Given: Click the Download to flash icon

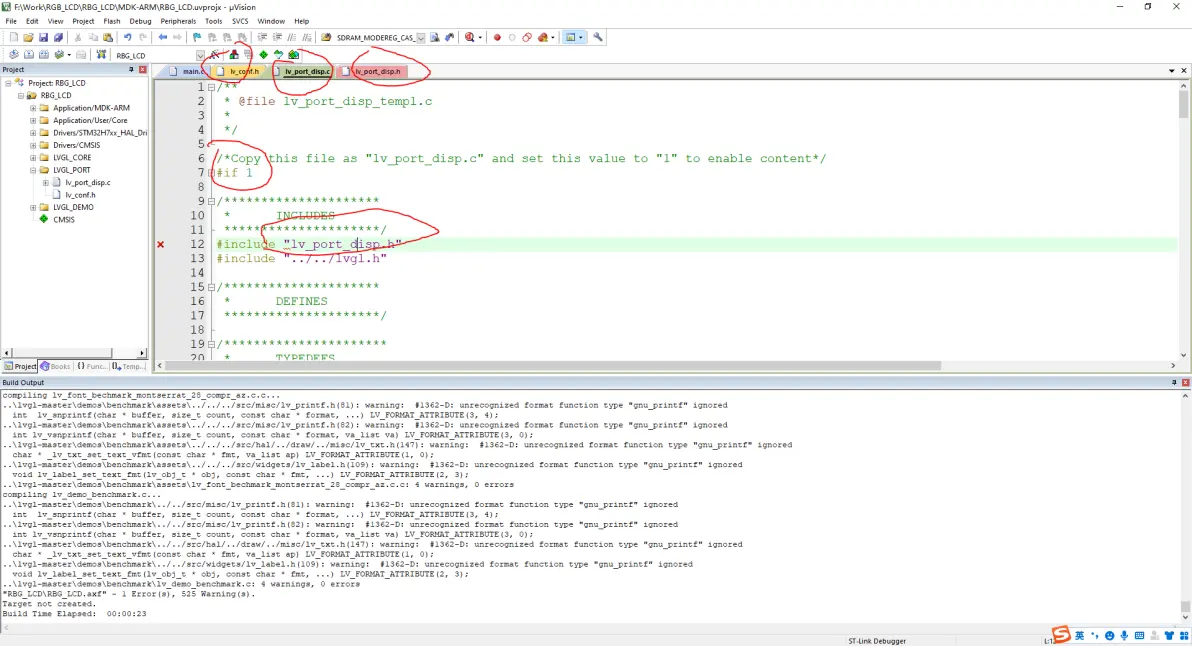Looking at the screenshot, I should click(x=100, y=55).
